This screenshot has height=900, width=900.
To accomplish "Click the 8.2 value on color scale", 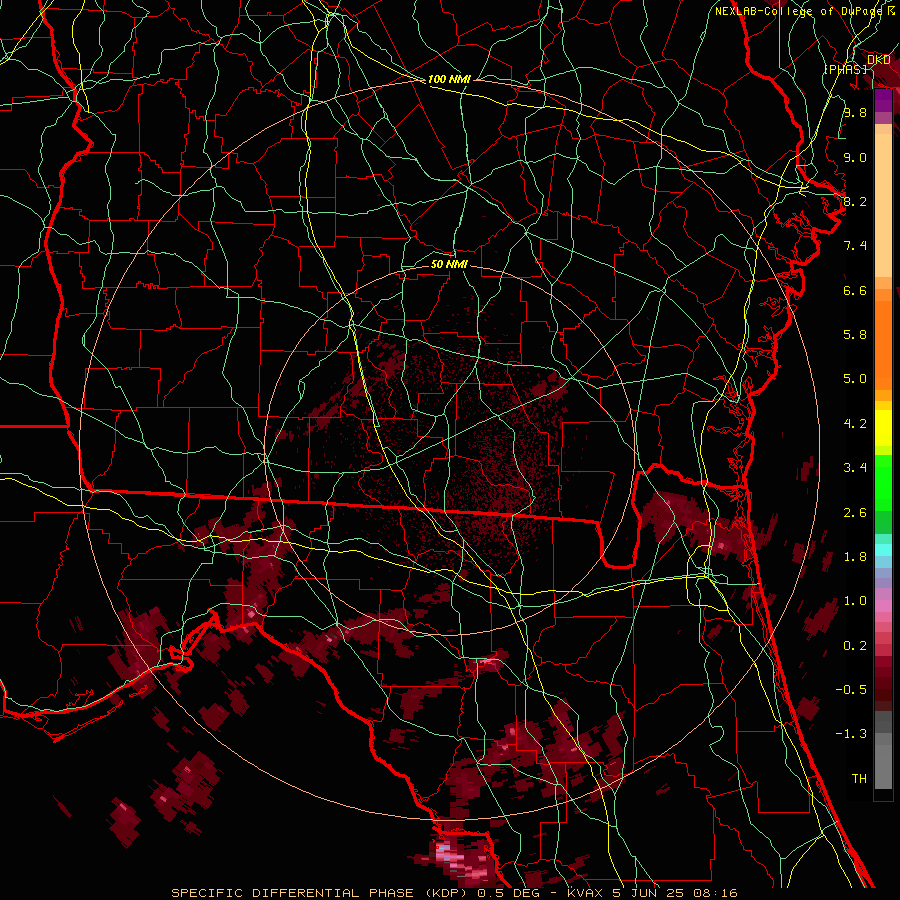I will point(855,201).
